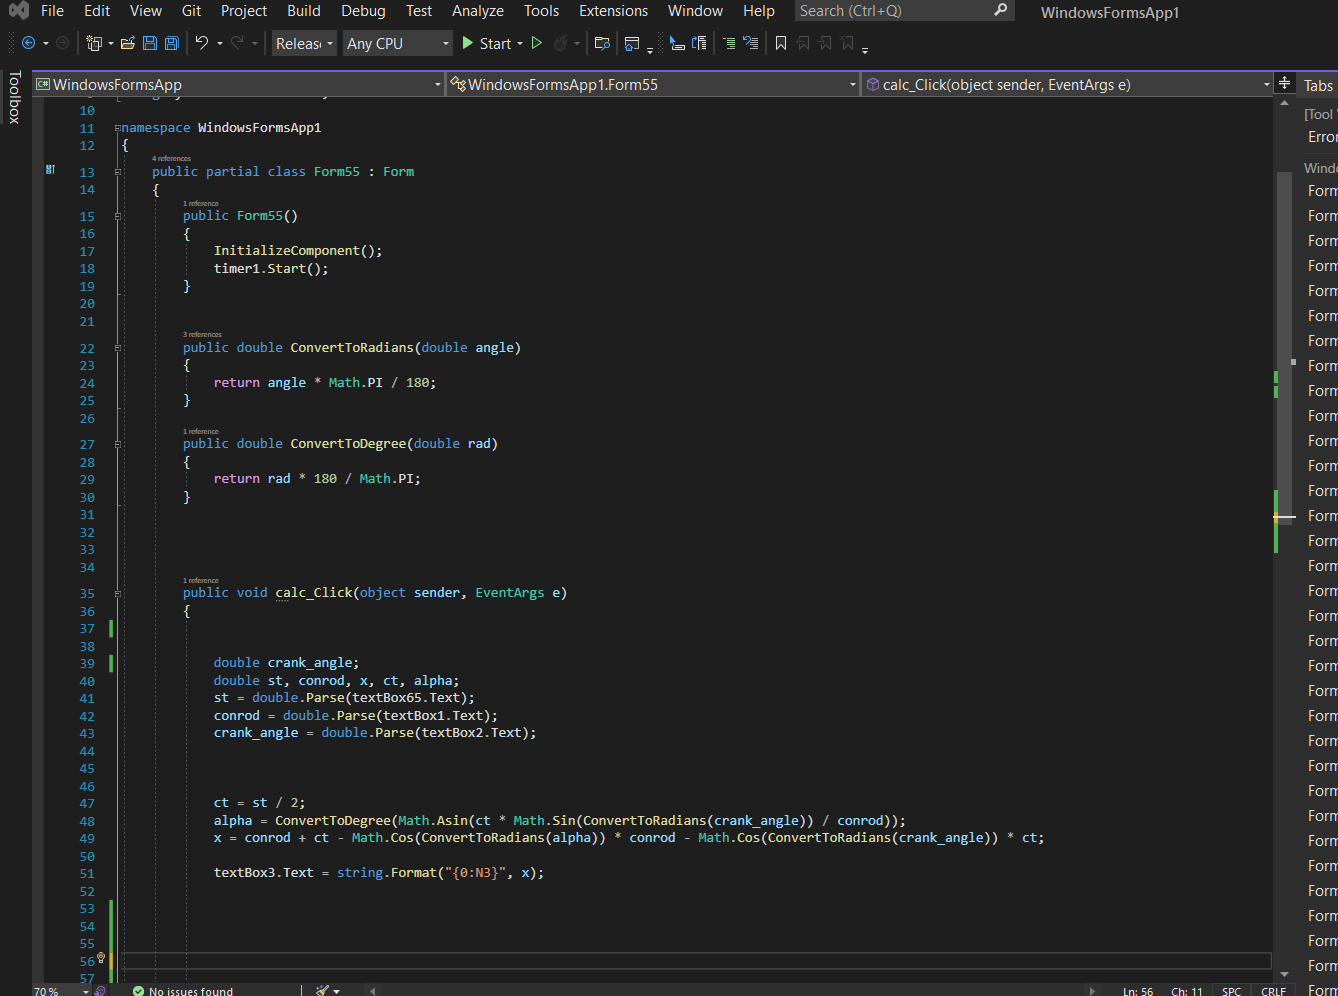
Task: Open the Release configuration dropdown
Action: coord(304,43)
